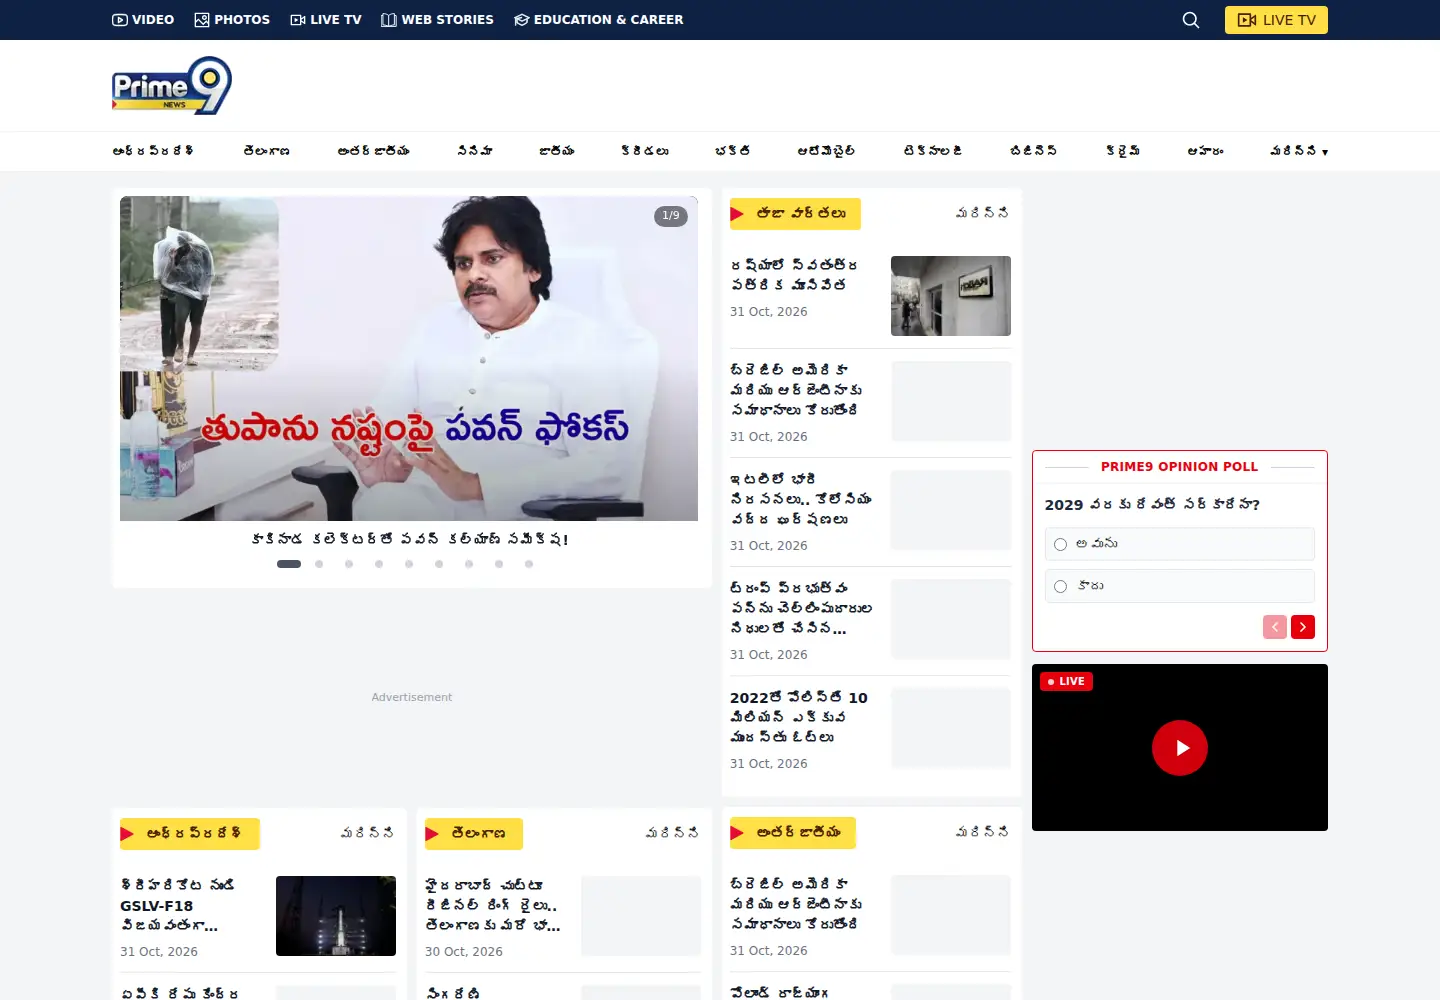Open WEB STORIES in the top bar
Image resolution: width=1440 pixels, height=1000 pixels.
tap(437, 20)
